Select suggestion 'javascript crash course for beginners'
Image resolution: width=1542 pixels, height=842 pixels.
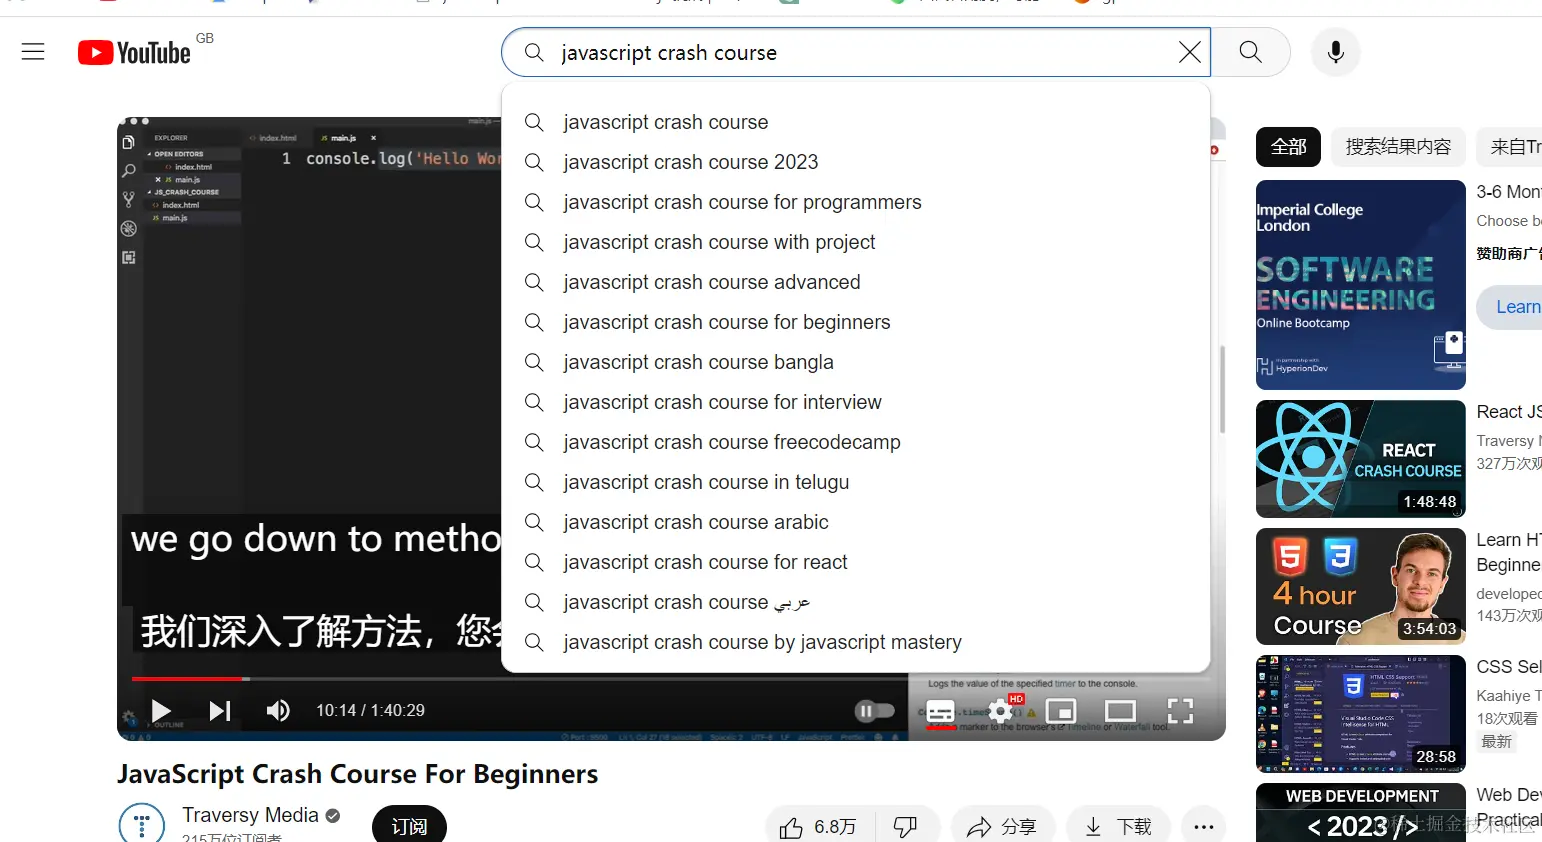727,322
